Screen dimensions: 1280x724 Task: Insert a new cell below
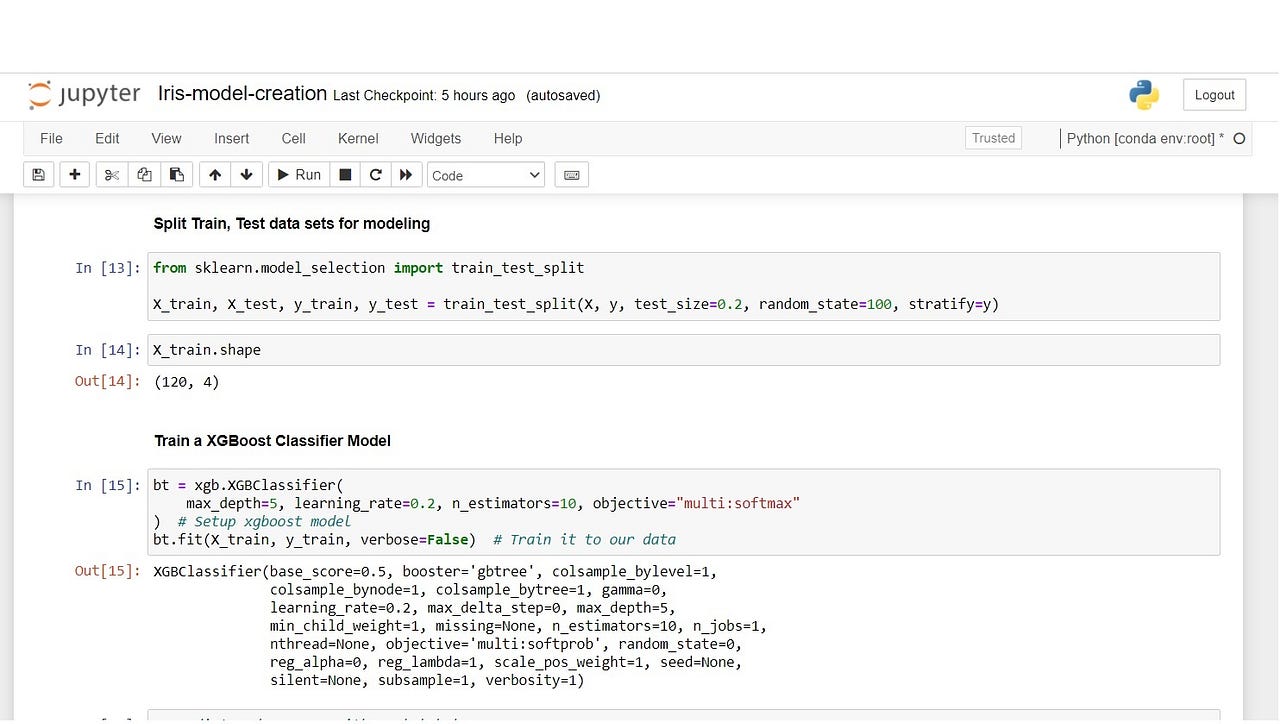click(x=74, y=174)
